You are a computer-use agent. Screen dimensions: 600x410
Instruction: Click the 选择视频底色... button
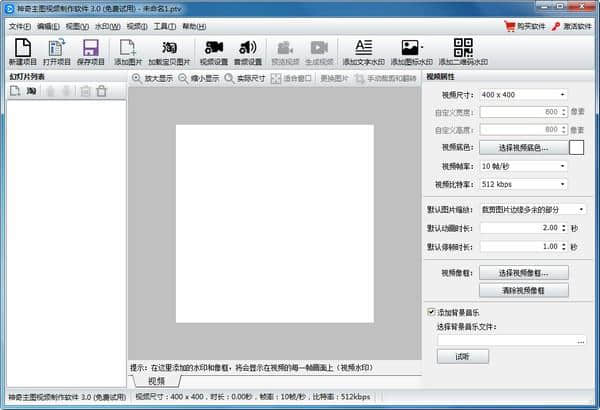click(x=523, y=148)
